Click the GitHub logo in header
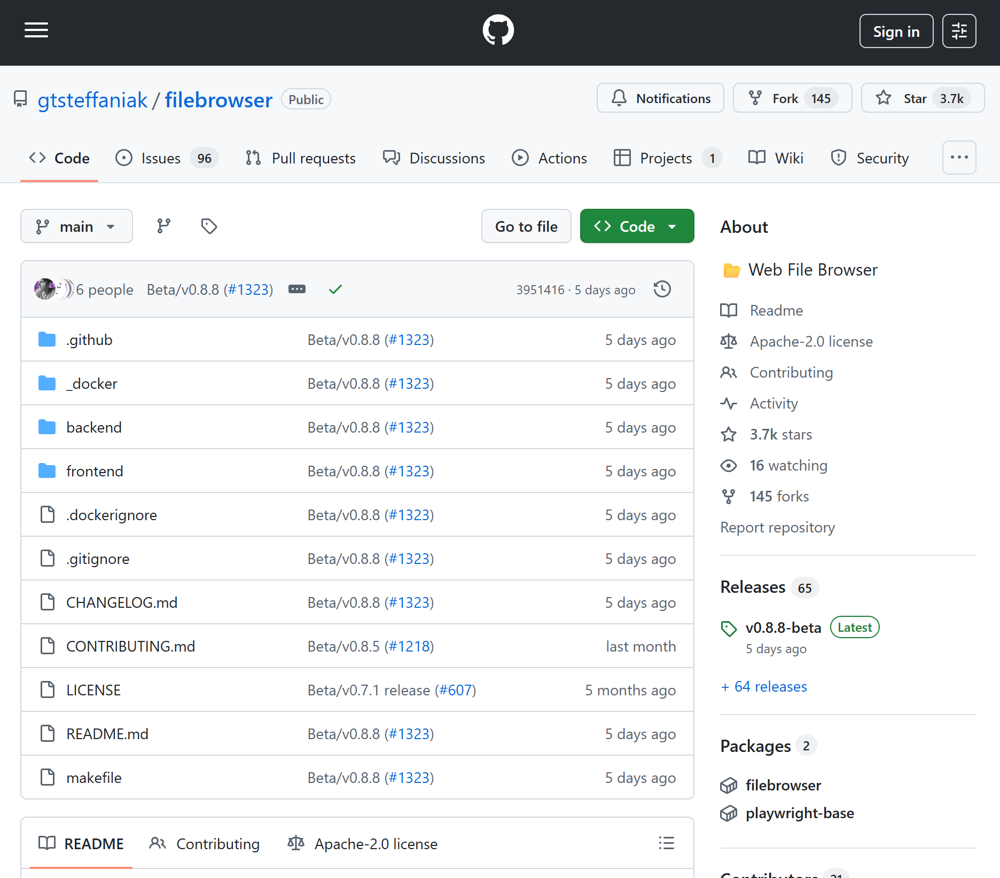Screen dimensions: 1000x878 pyautogui.click(x=498, y=31)
